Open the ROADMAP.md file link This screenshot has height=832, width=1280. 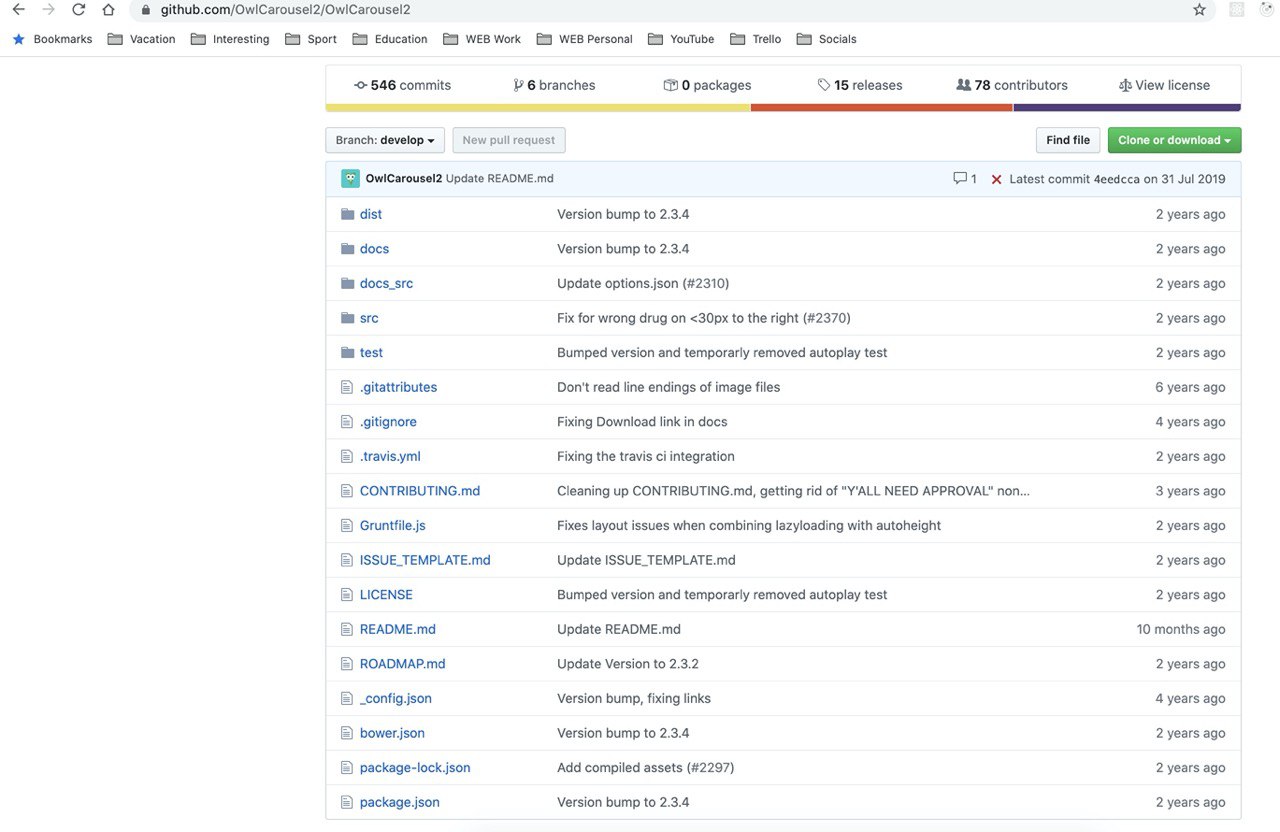[402, 664]
